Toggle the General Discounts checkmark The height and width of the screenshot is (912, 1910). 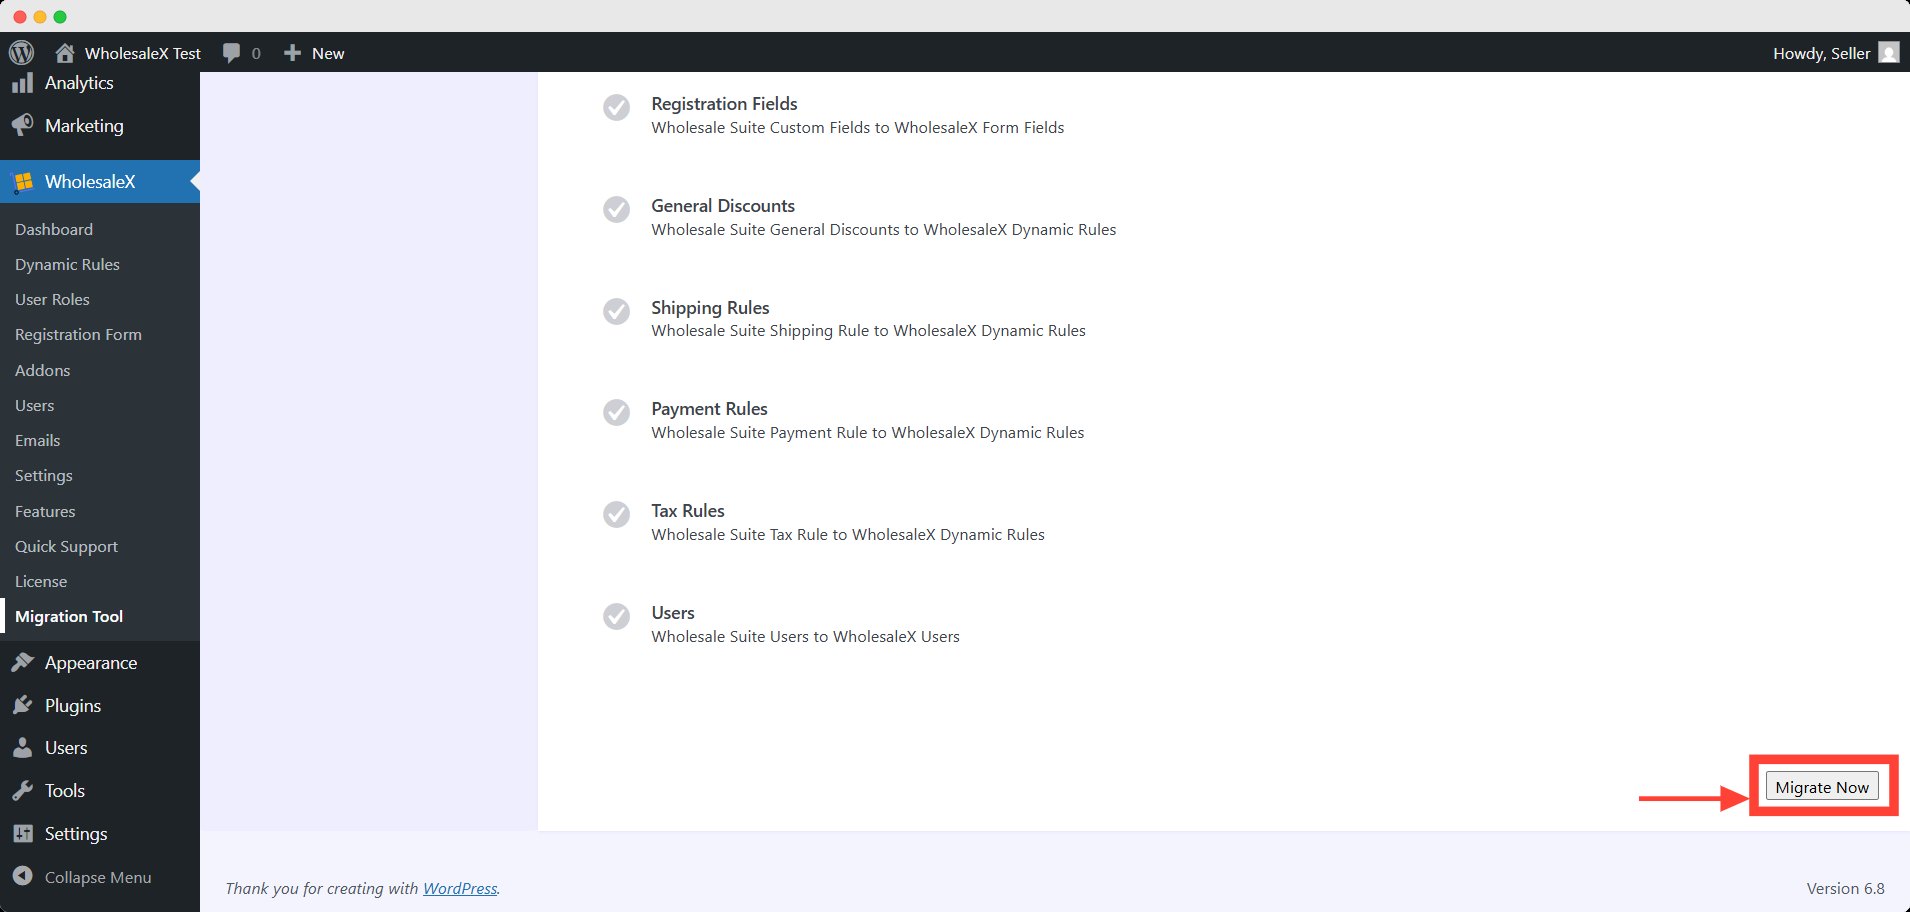(617, 209)
